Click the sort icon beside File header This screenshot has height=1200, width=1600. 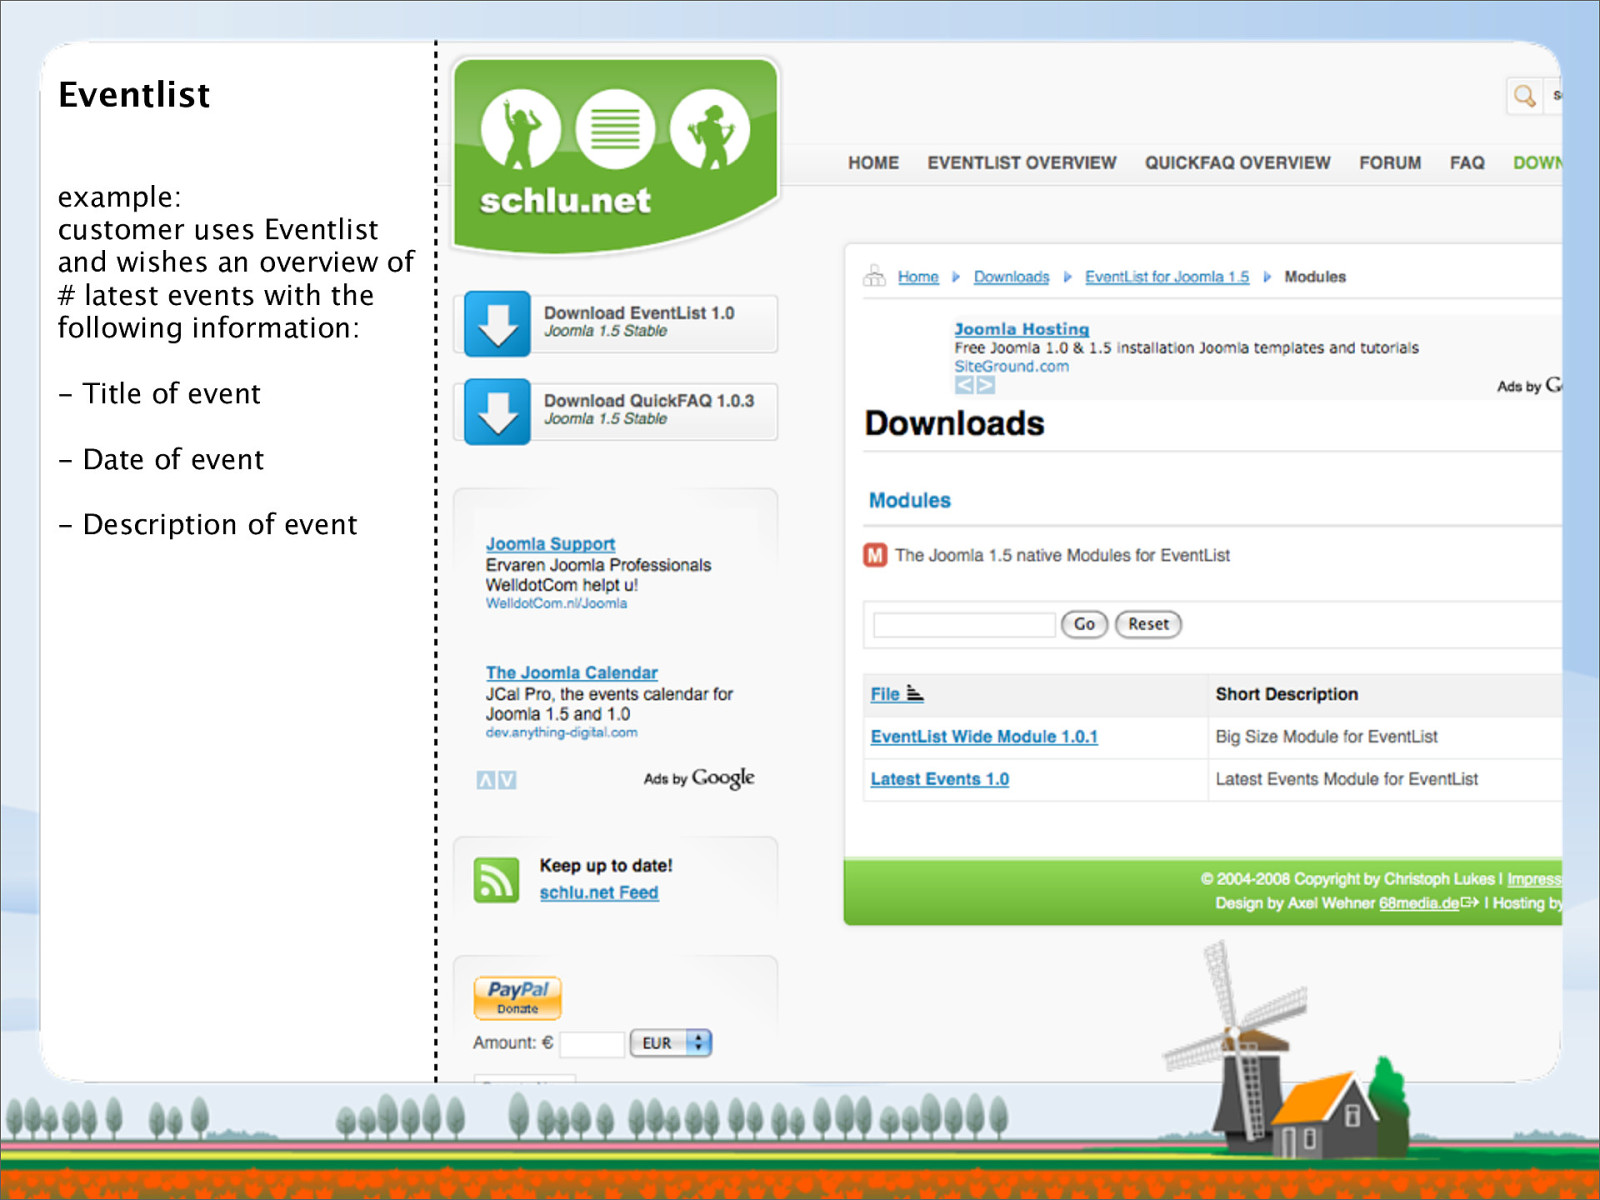pyautogui.click(x=915, y=693)
